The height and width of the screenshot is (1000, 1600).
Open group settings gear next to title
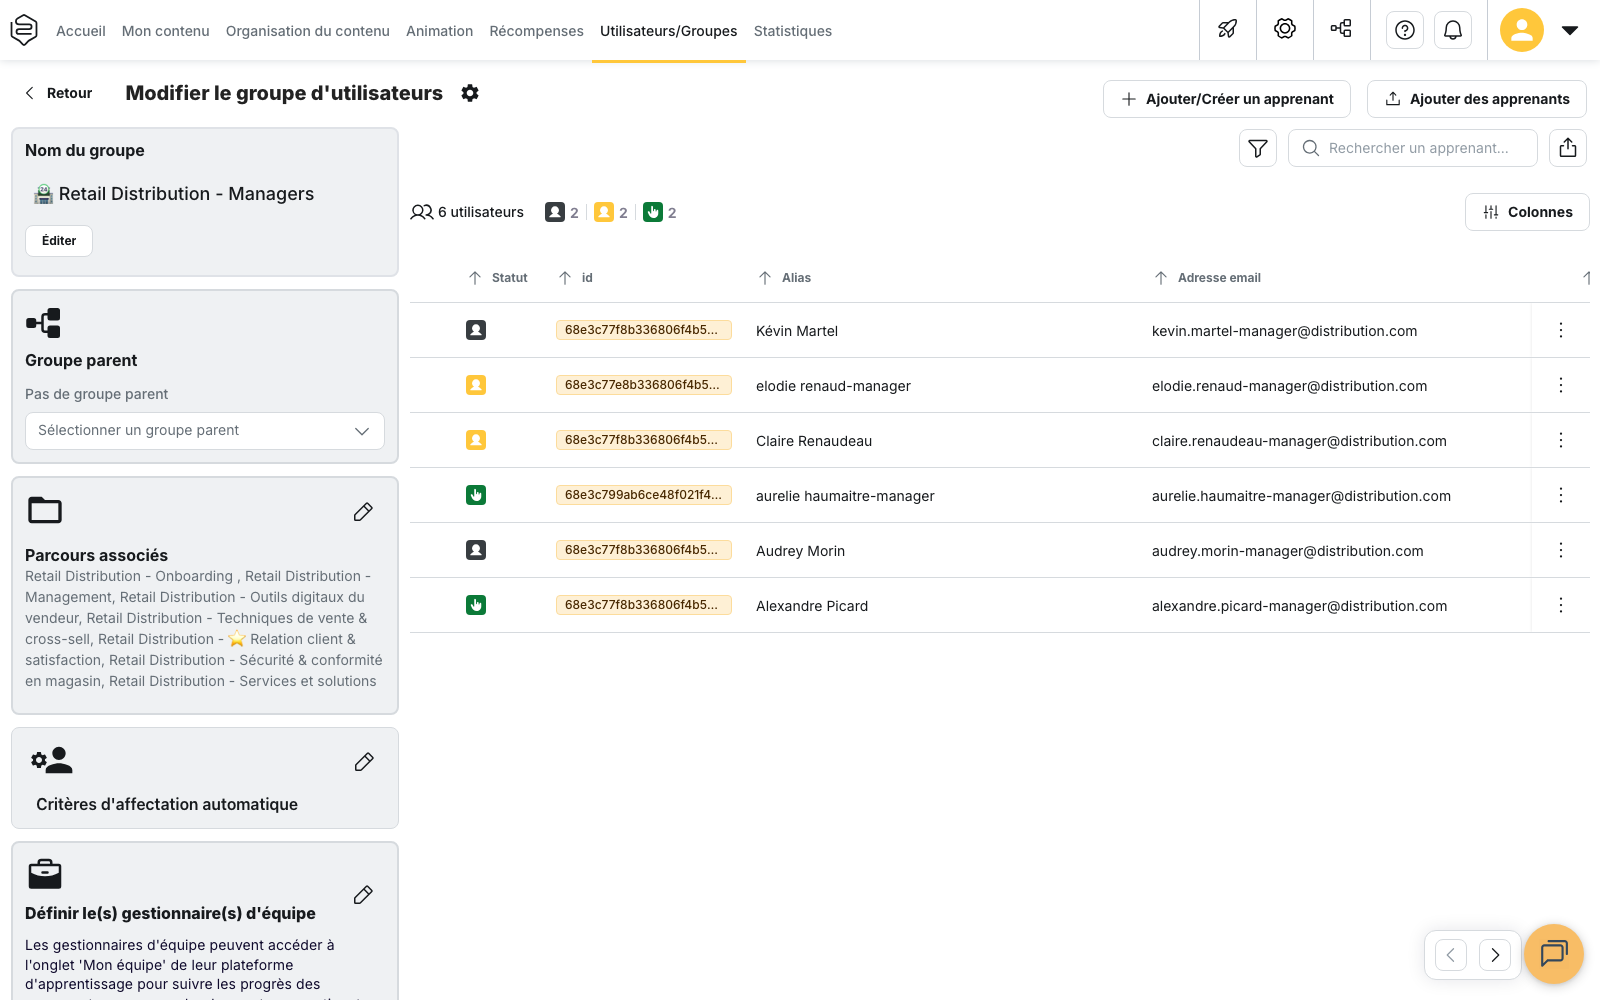(x=470, y=93)
